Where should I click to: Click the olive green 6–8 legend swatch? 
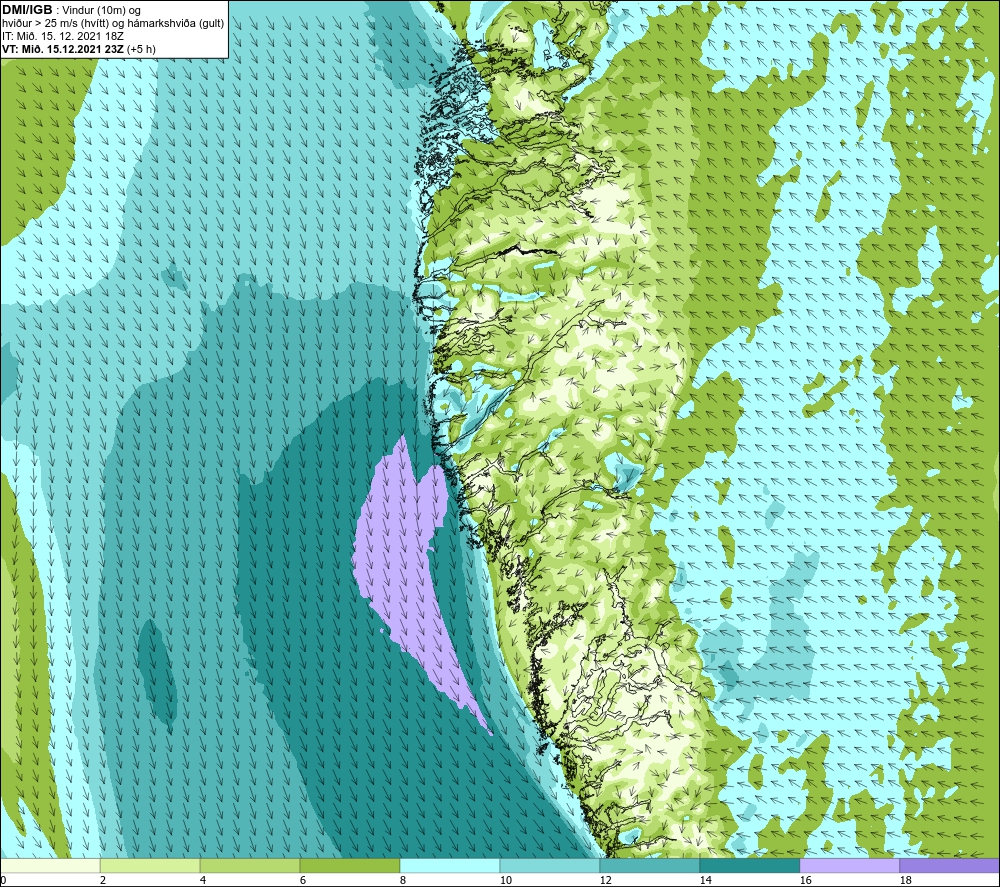pyautogui.click(x=349, y=865)
